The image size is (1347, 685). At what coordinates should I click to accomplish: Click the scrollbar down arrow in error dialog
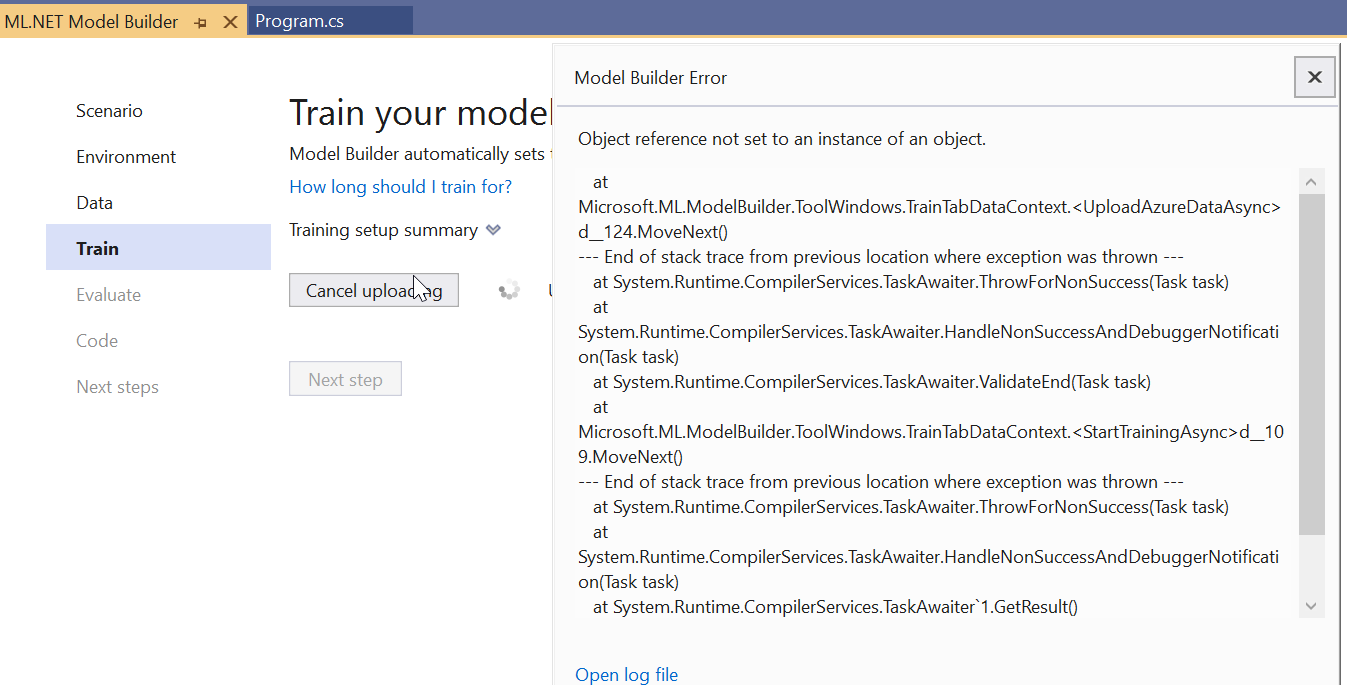[1311, 605]
